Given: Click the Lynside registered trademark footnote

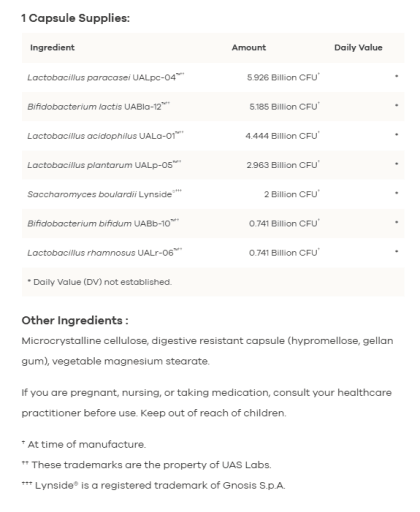Looking at the screenshot, I should point(153,485).
